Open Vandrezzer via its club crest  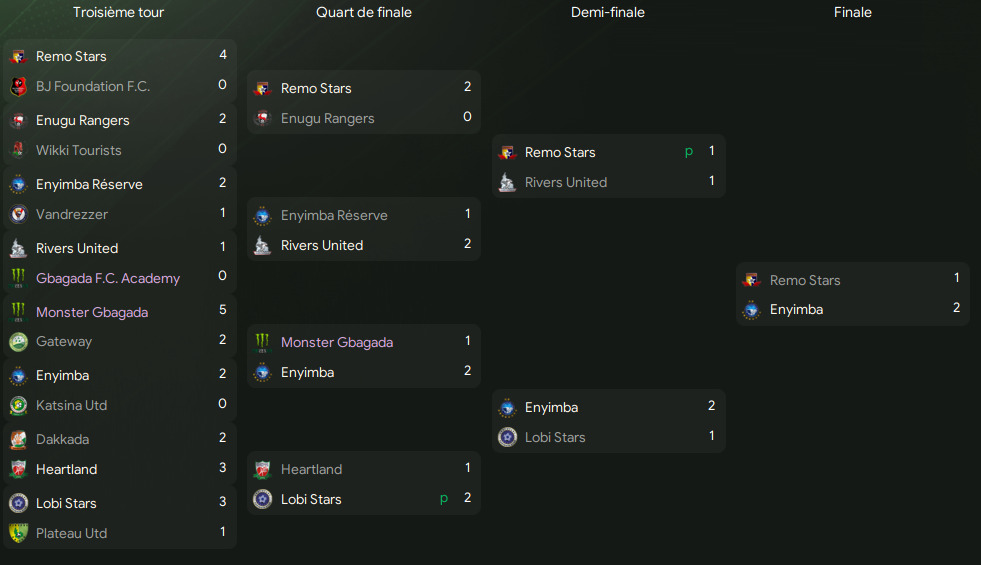(18, 214)
